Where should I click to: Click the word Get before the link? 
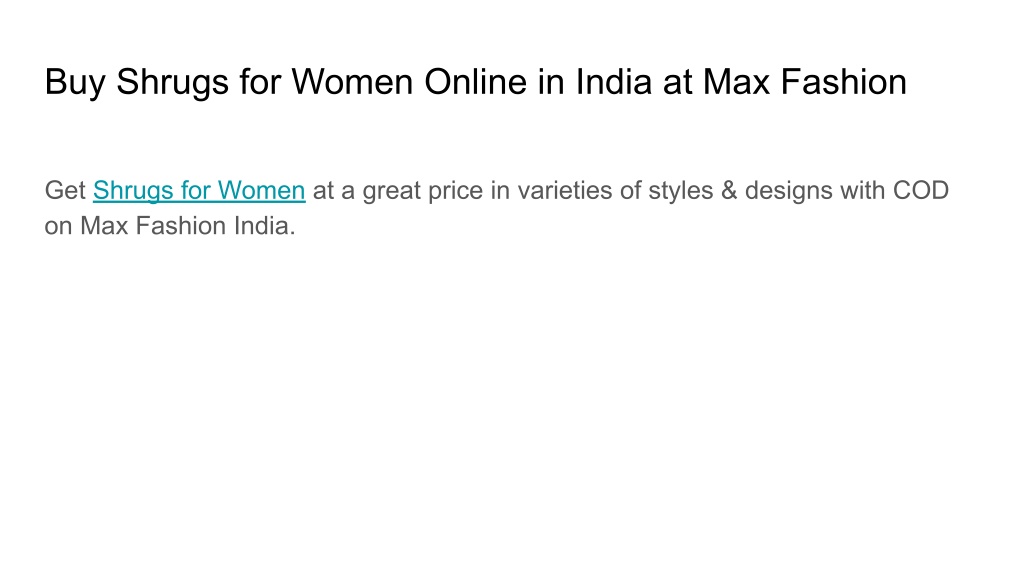pyautogui.click(x=65, y=191)
